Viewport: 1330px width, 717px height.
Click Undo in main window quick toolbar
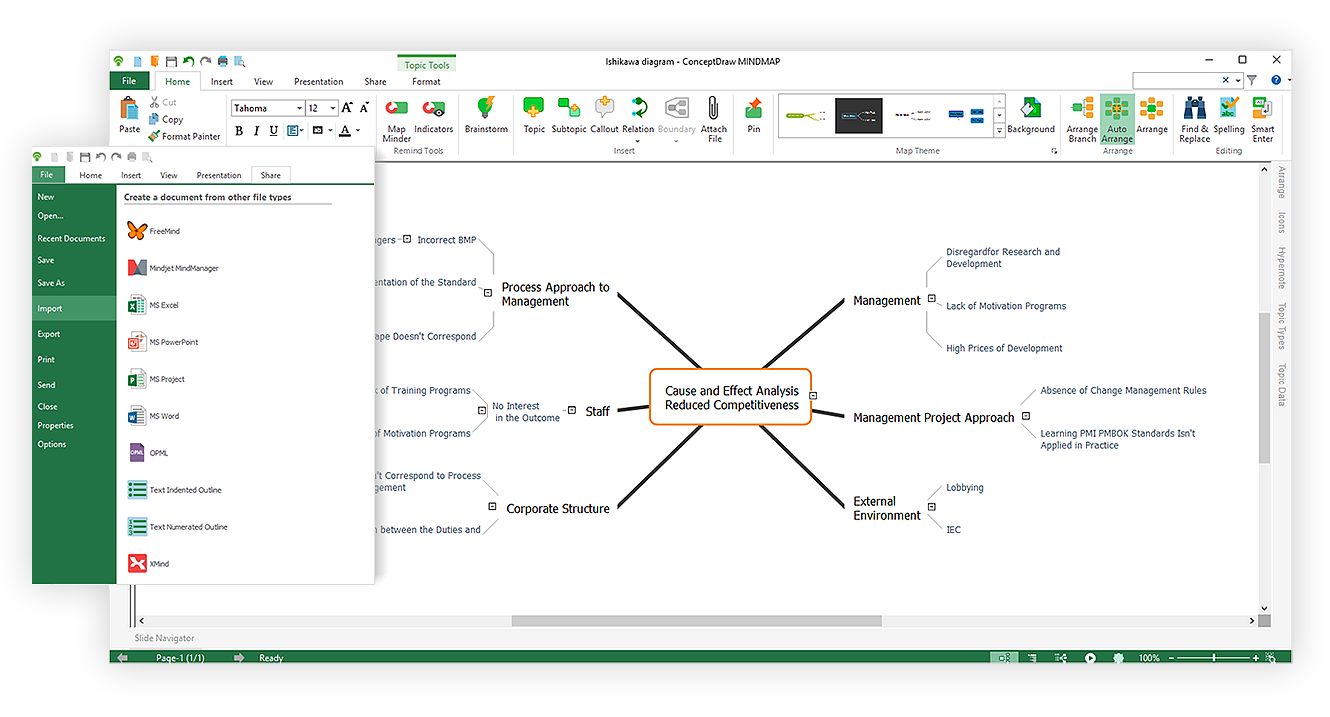[x=188, y=61]
